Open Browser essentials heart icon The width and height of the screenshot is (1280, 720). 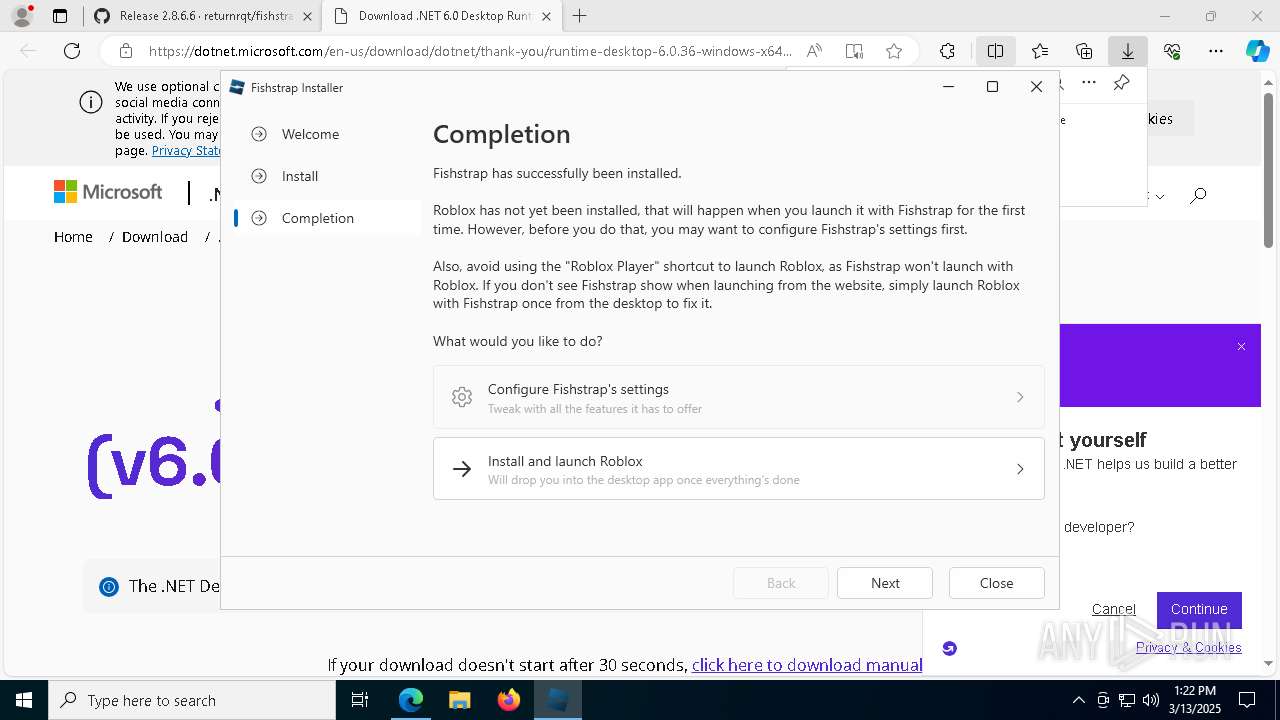(x=1172, y=51)
